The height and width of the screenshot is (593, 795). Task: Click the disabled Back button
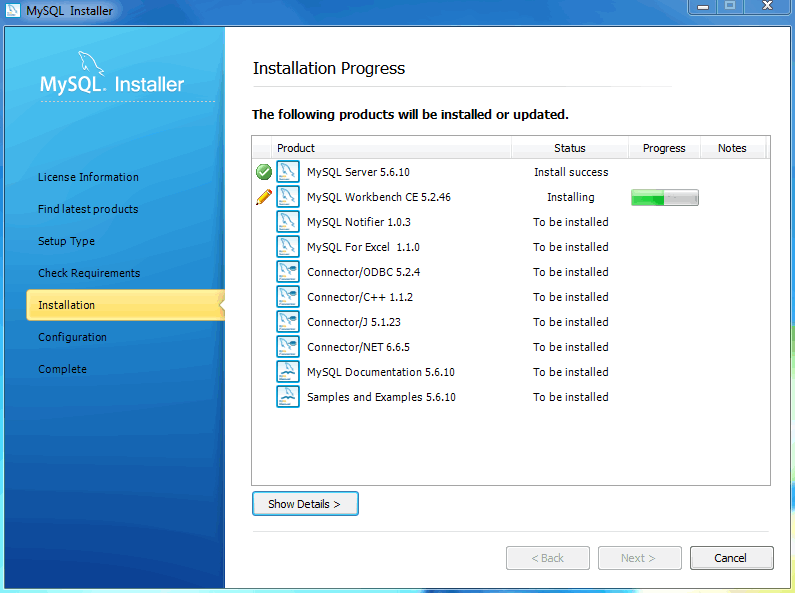click(548, 558)
